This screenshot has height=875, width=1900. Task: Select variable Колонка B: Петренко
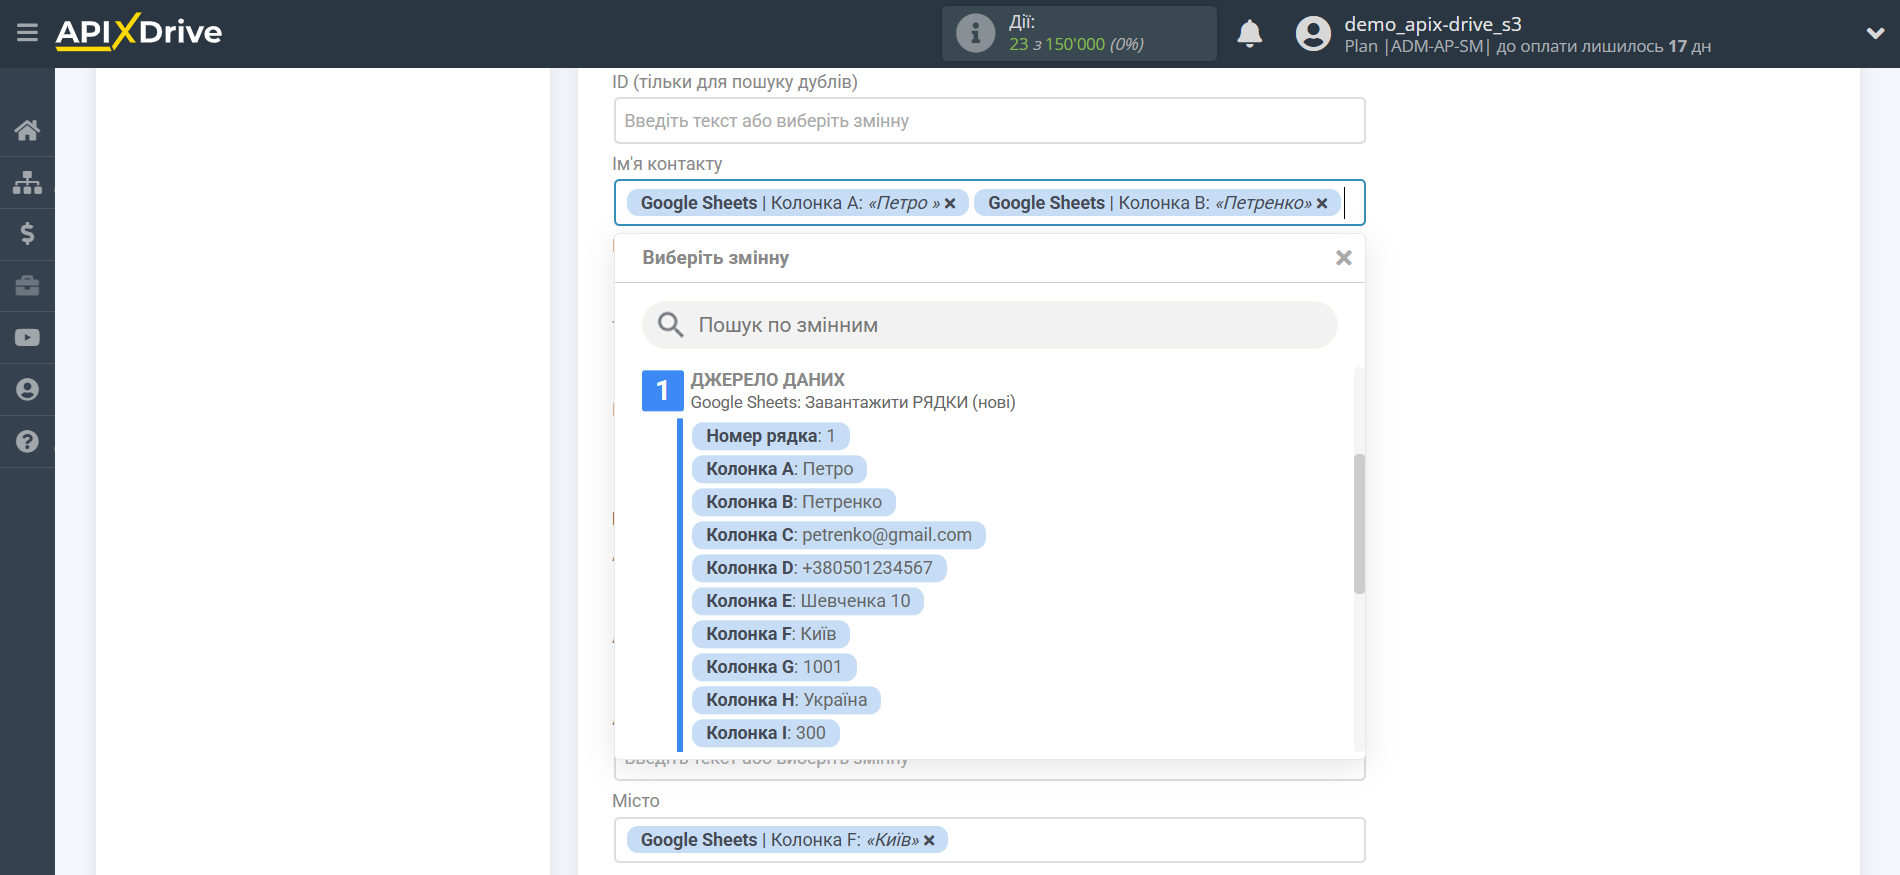pos(794,502)
